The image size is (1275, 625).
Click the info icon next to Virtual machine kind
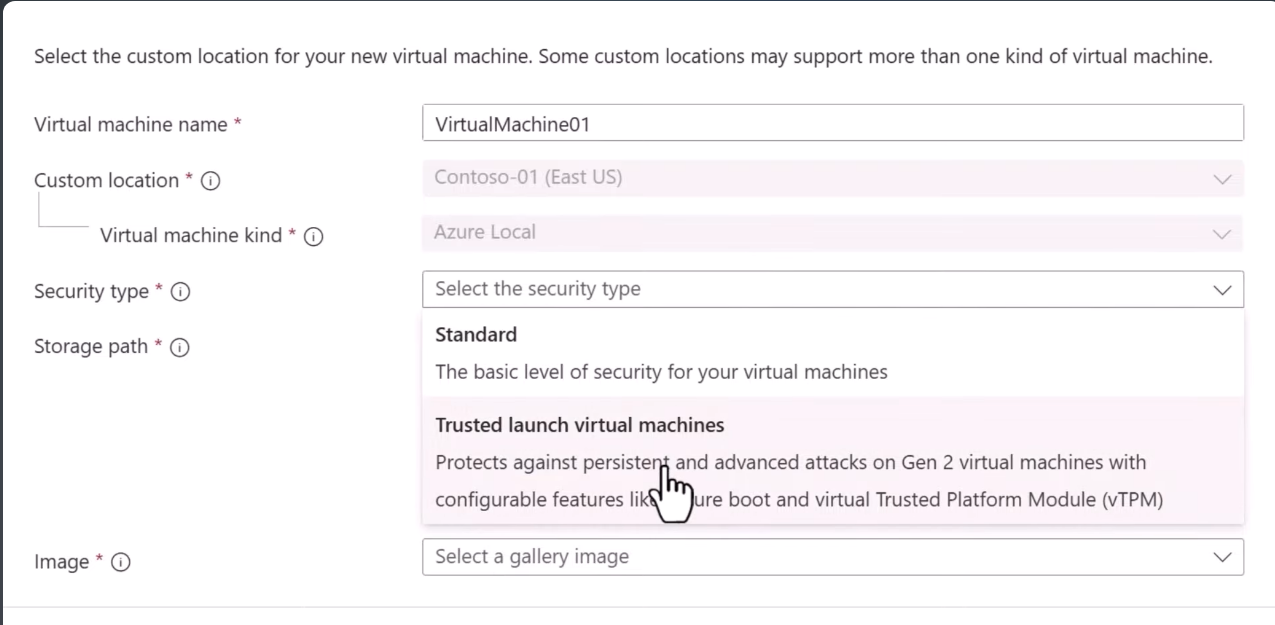coord(313,237)
